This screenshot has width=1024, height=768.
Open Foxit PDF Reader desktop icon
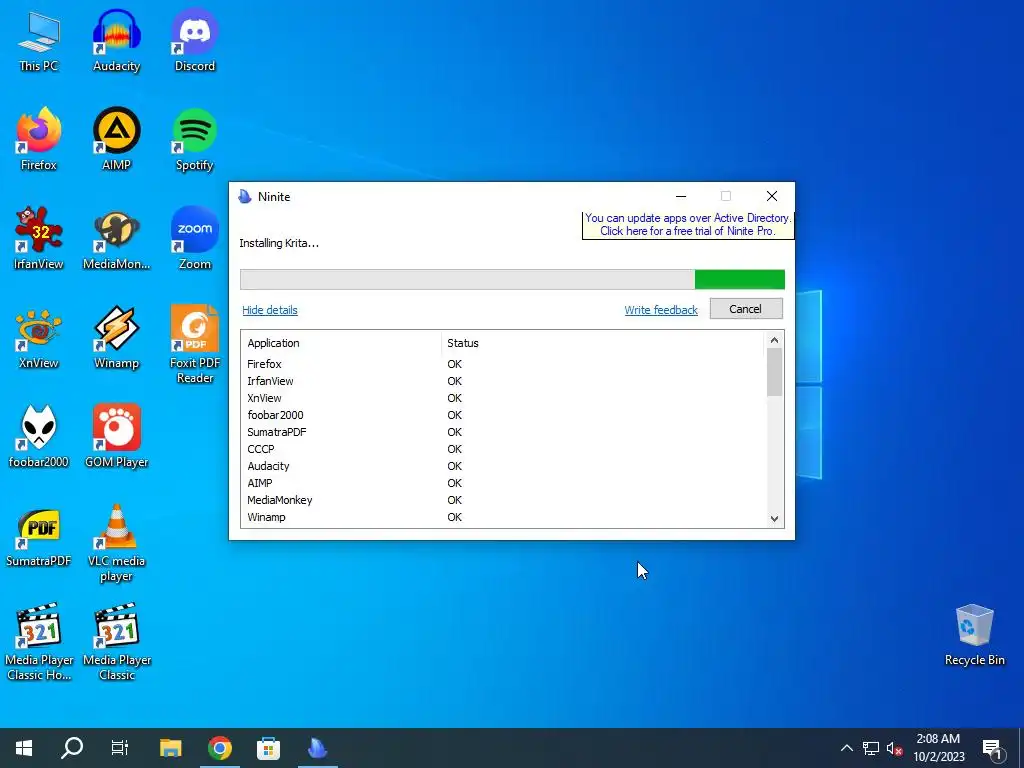195,345
